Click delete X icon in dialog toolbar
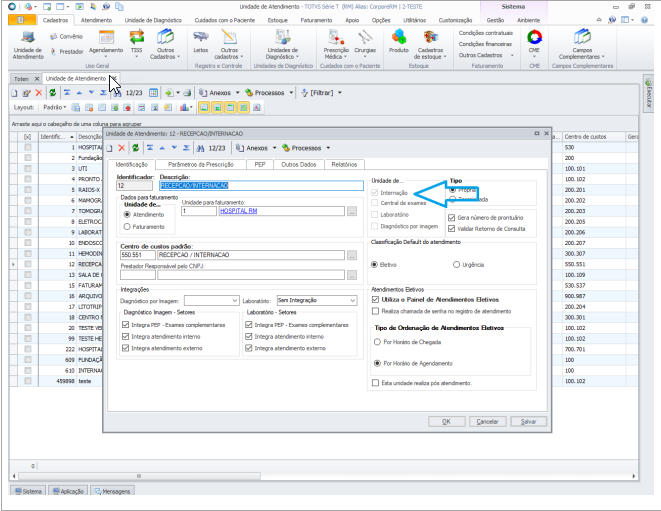Image resolution: width=661 pixels, height=511 pixels. pos(122,148)
